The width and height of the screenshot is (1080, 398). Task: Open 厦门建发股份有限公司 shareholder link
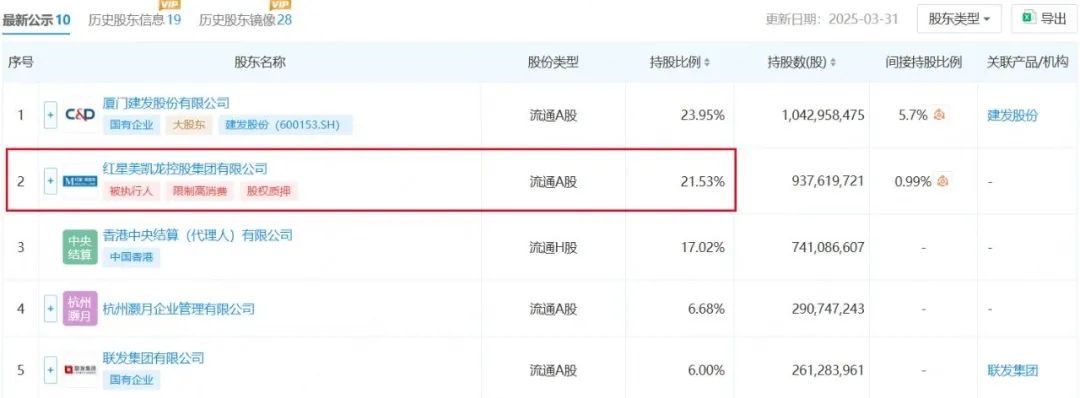(166, 103)
